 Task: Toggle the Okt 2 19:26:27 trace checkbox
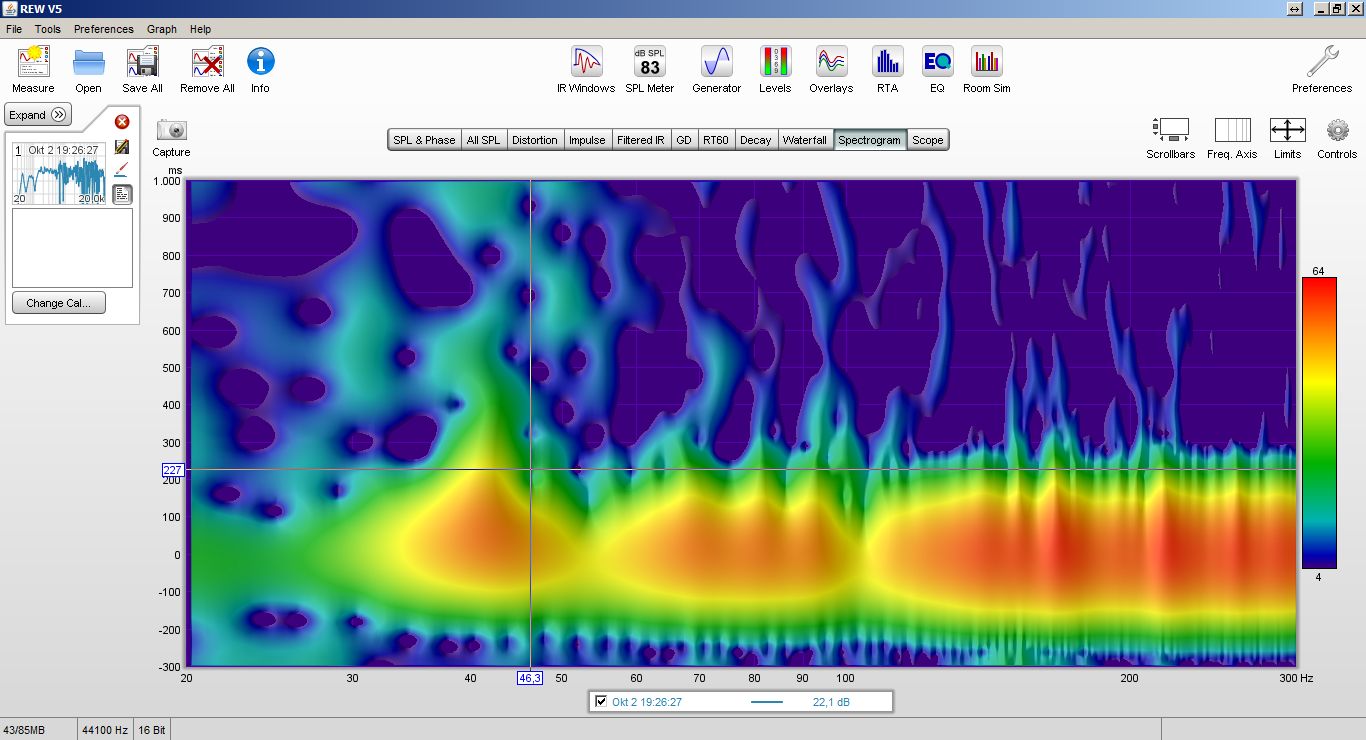coord(601,702)
